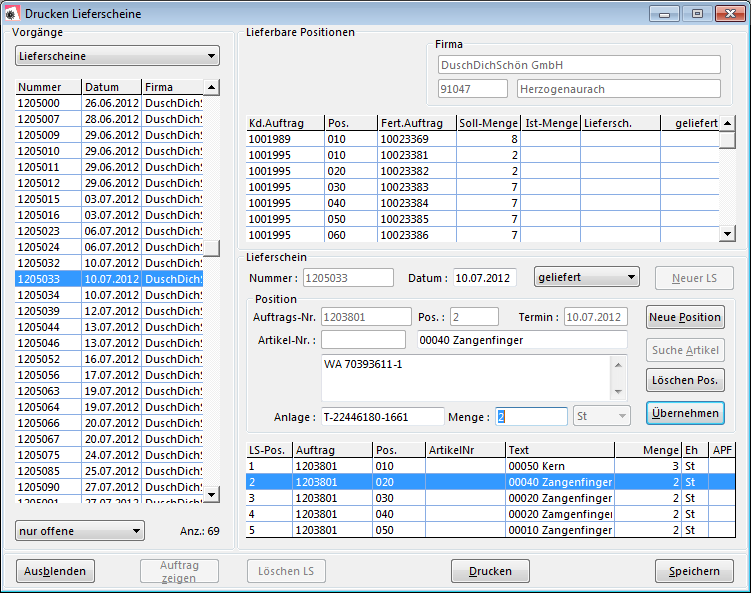
Task: Click the Übernehmen button
Action: [685, 413]
